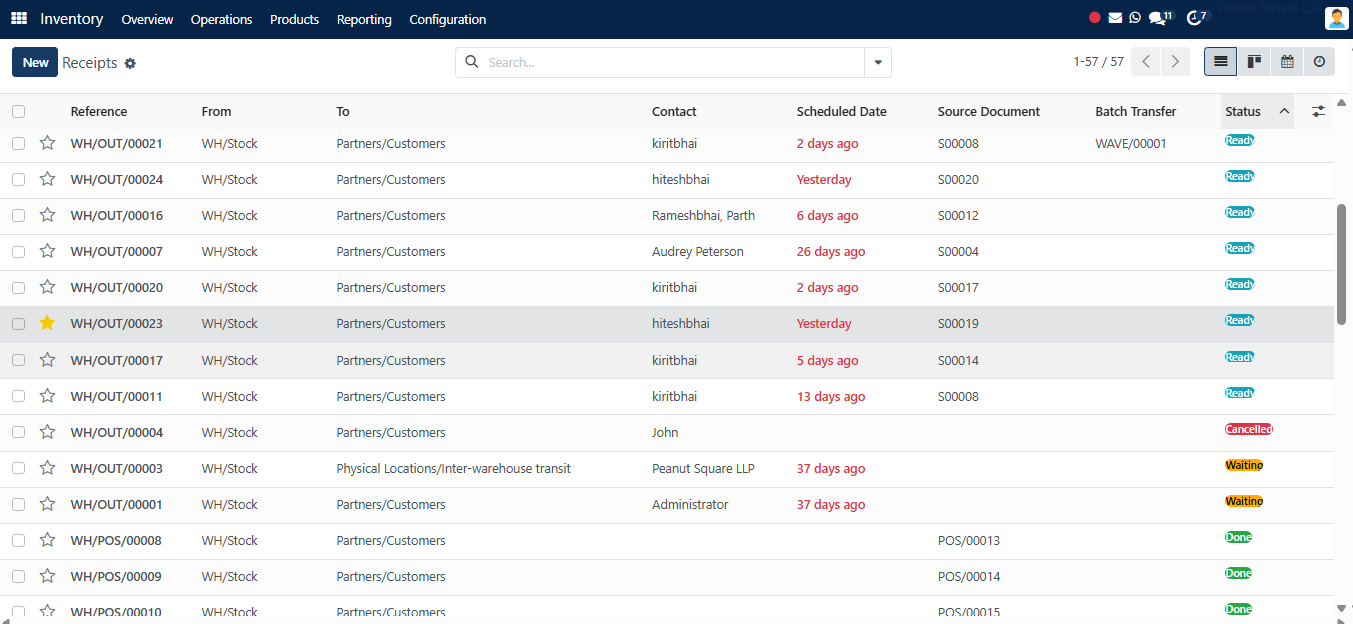Select checkbox for WH/OUT/00016
The height and width of the screenshot is (624, 1353).
point(18,216)
